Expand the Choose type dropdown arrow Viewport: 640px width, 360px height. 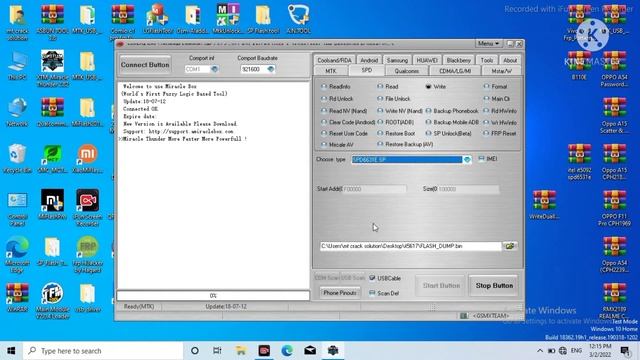pyautogui.click(x=467, y=160)
